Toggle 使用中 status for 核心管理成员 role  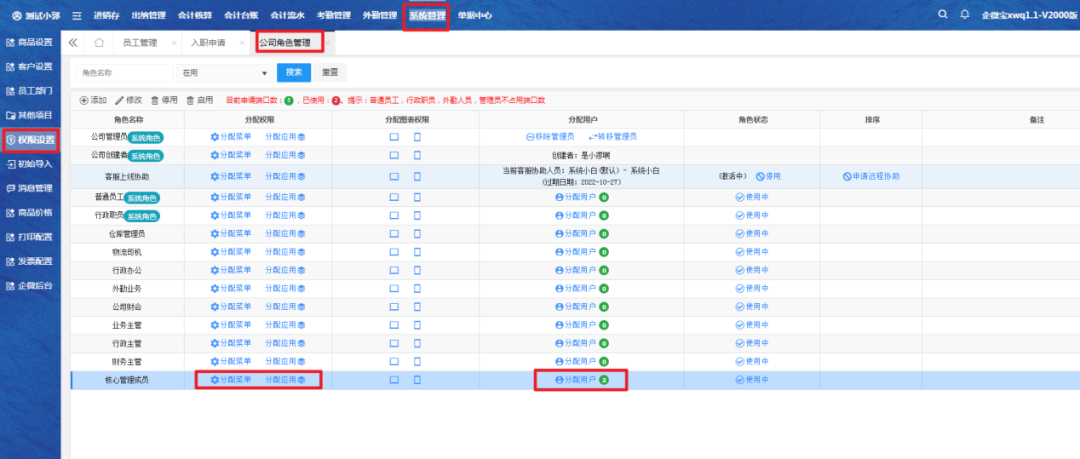pos(751,380)
